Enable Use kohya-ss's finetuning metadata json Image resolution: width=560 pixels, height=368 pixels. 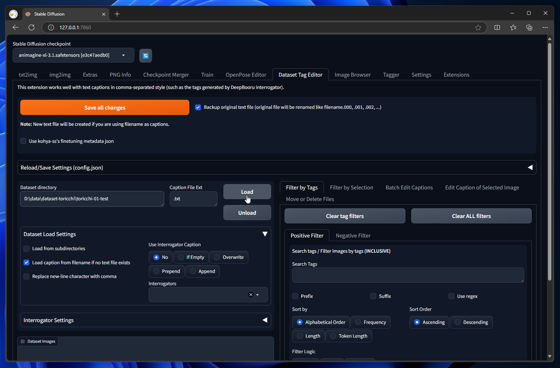pyautogui.click(x=23, y=141)
